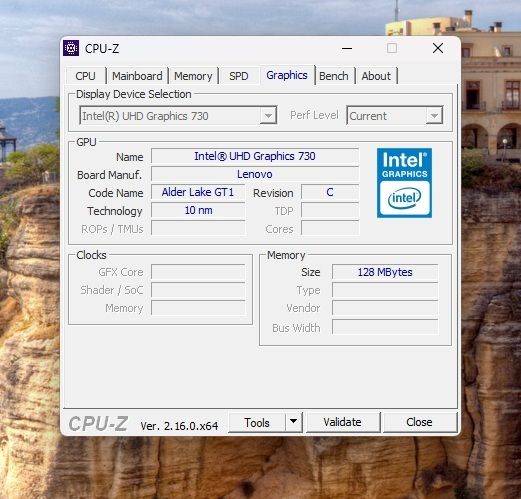The image size is (521, 499).
Task: Go to the Memory tab
Action: pyautogui.click(x=193, y=76)
